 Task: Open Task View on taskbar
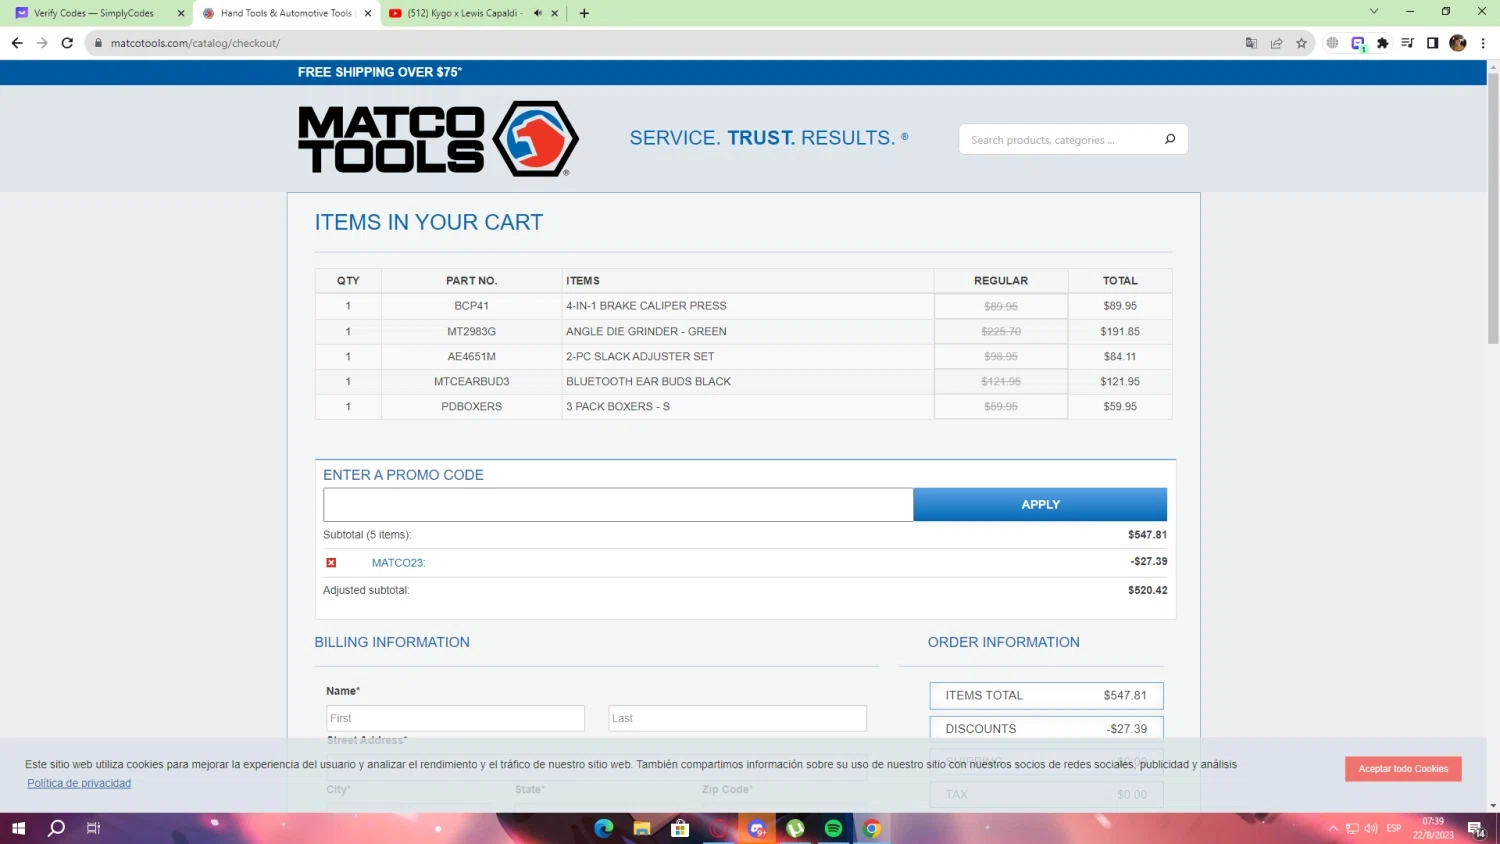coord(93,828)
